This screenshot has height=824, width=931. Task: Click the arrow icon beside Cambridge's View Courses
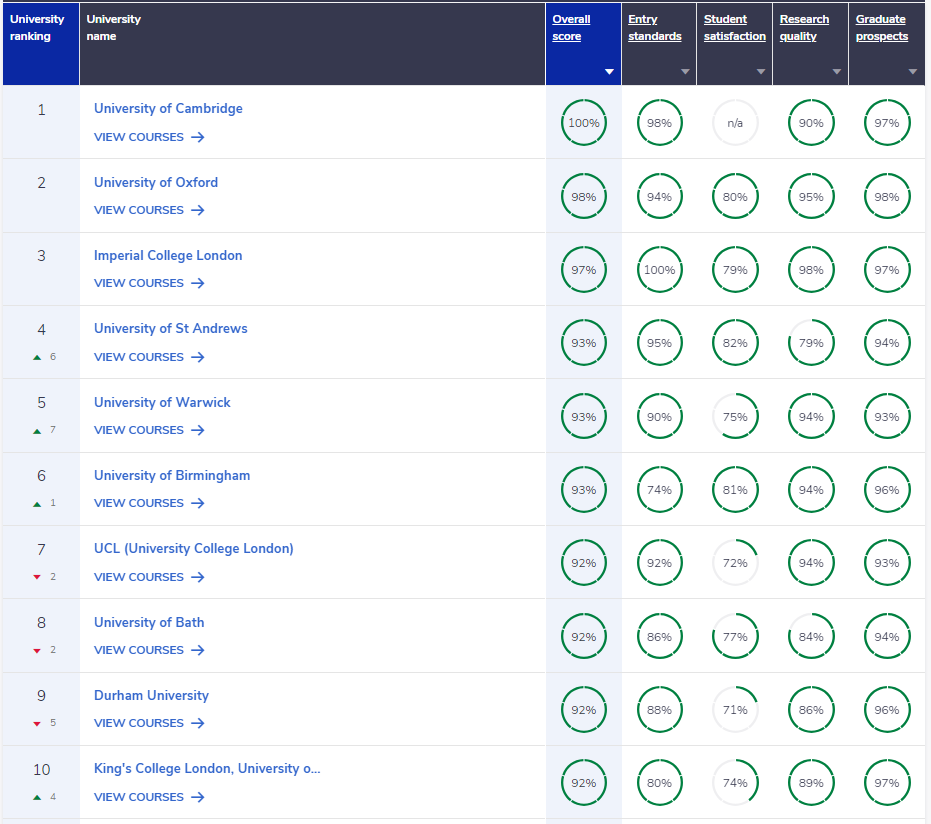(x=197, y=137)
